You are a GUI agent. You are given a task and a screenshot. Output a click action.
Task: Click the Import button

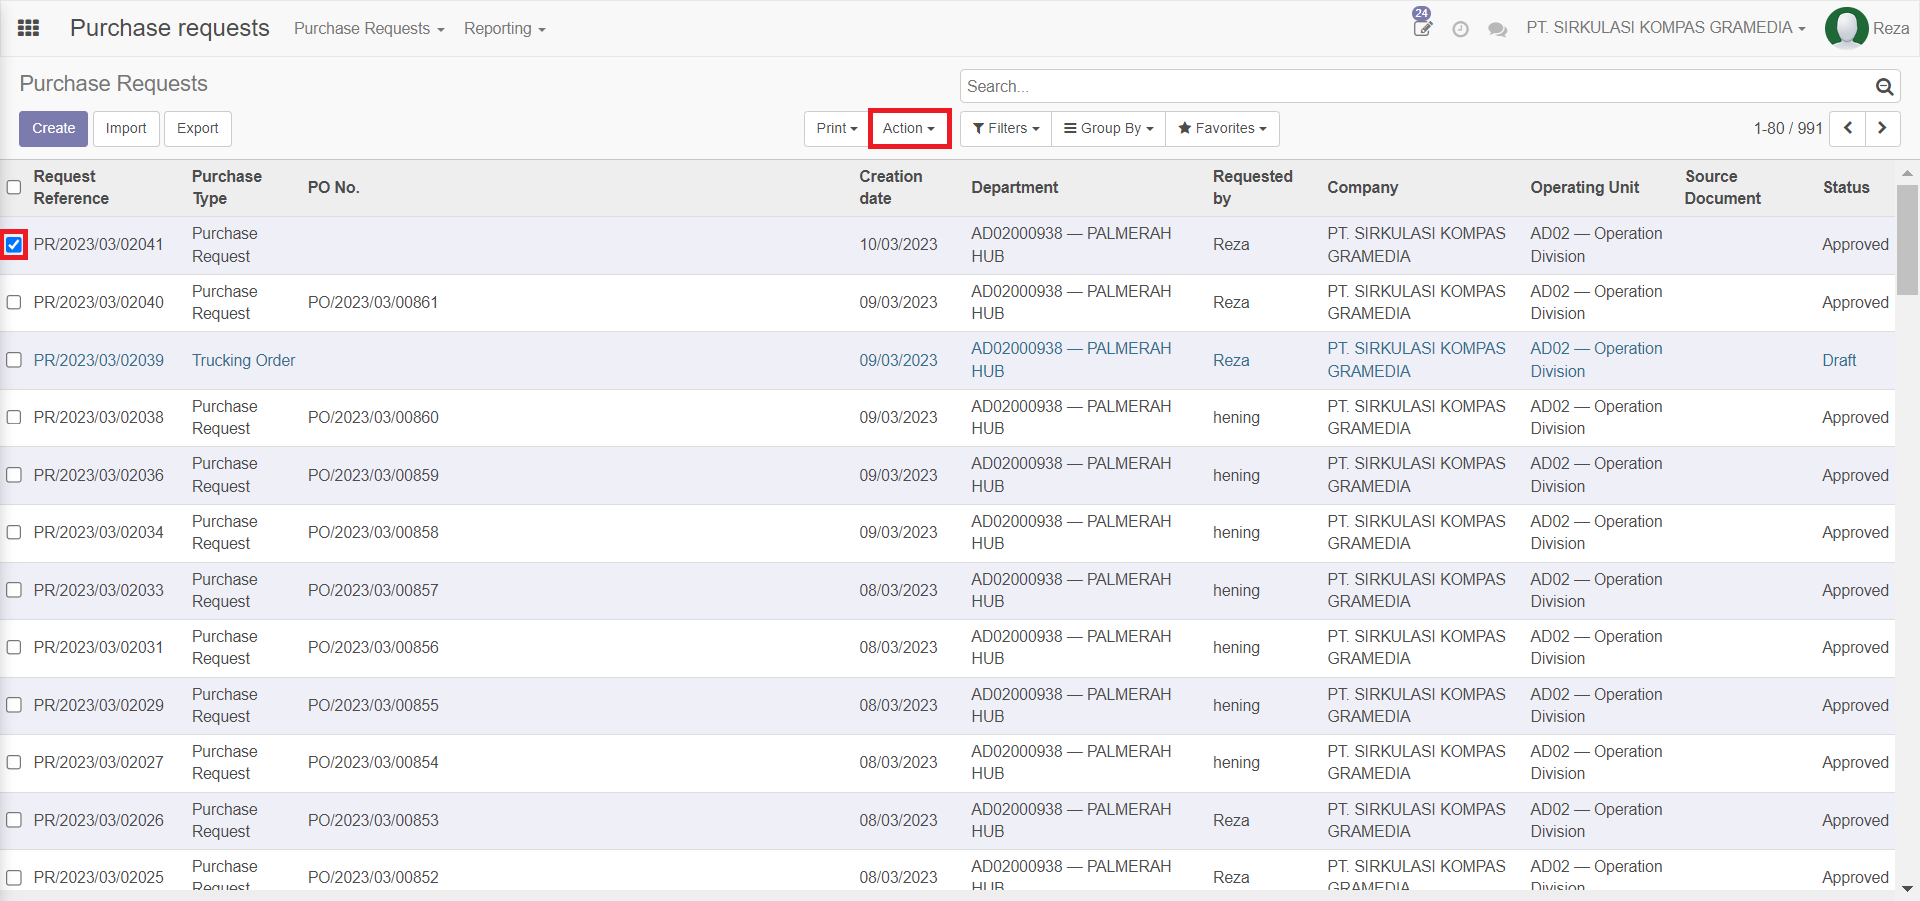pos(126,128)
